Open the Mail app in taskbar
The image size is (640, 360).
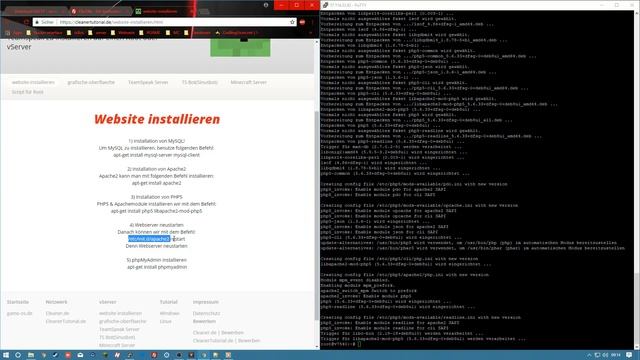coord(80,355)
